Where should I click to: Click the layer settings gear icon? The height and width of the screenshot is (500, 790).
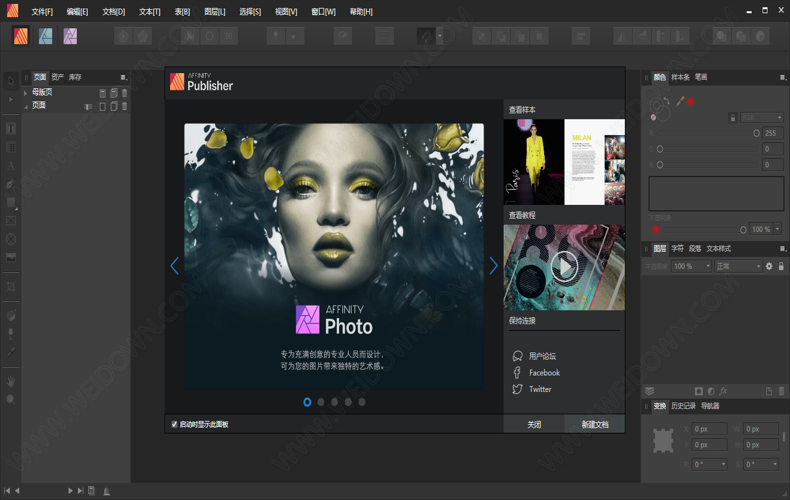[x=769, y=266]
